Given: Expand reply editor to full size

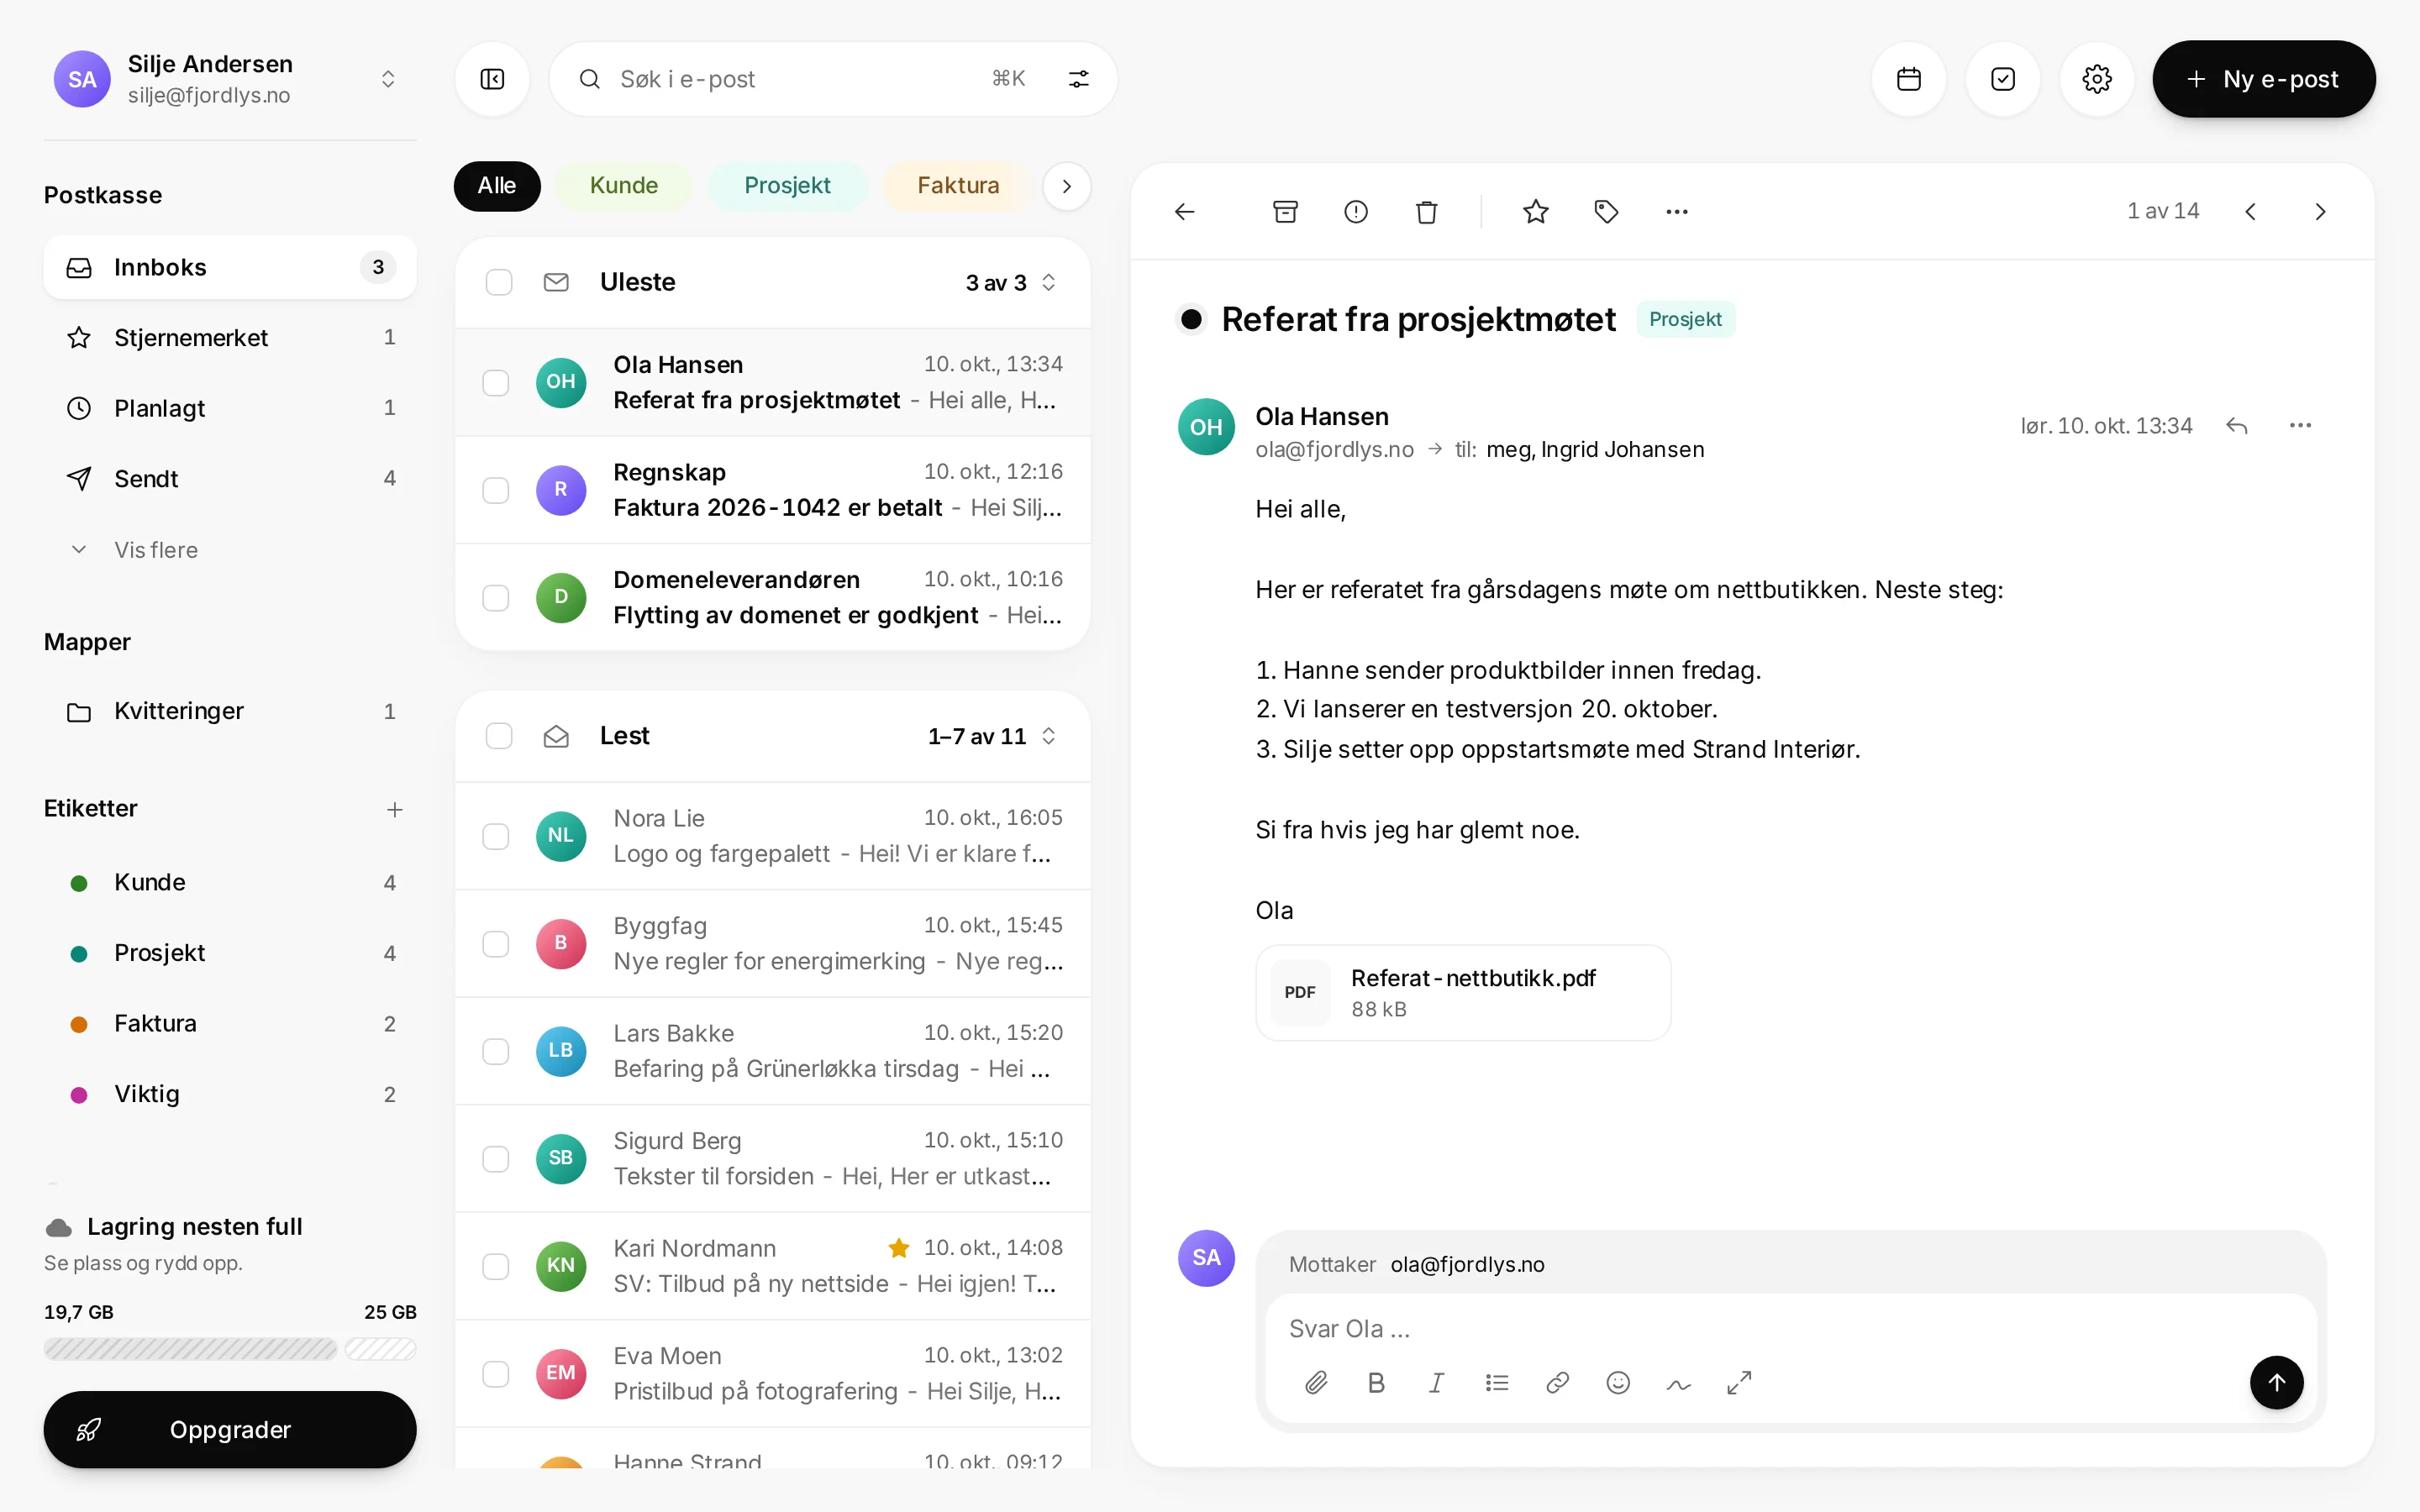Looking at the screenshot, I should [x=1739, y=1383].
